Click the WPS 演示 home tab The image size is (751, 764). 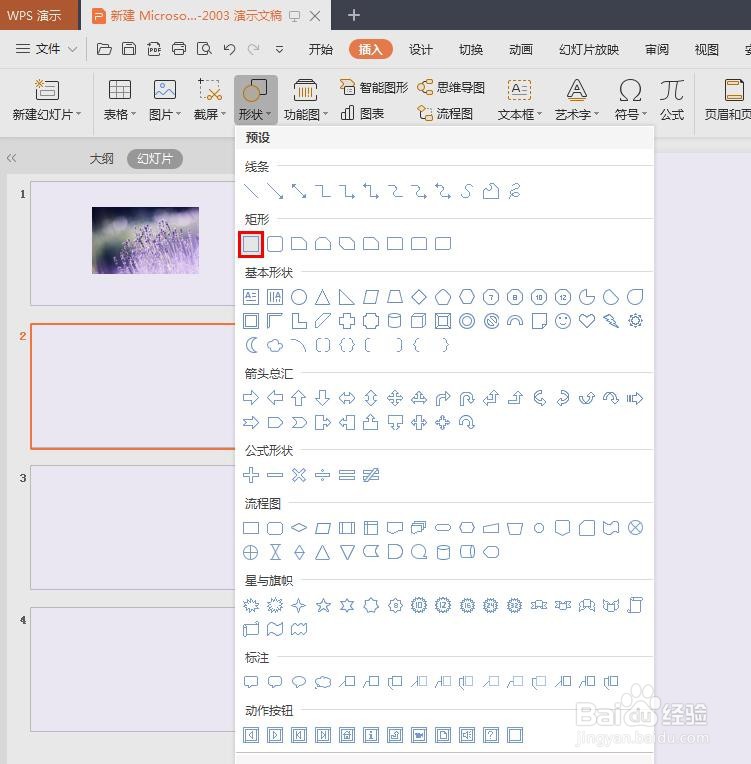point(39,15)
